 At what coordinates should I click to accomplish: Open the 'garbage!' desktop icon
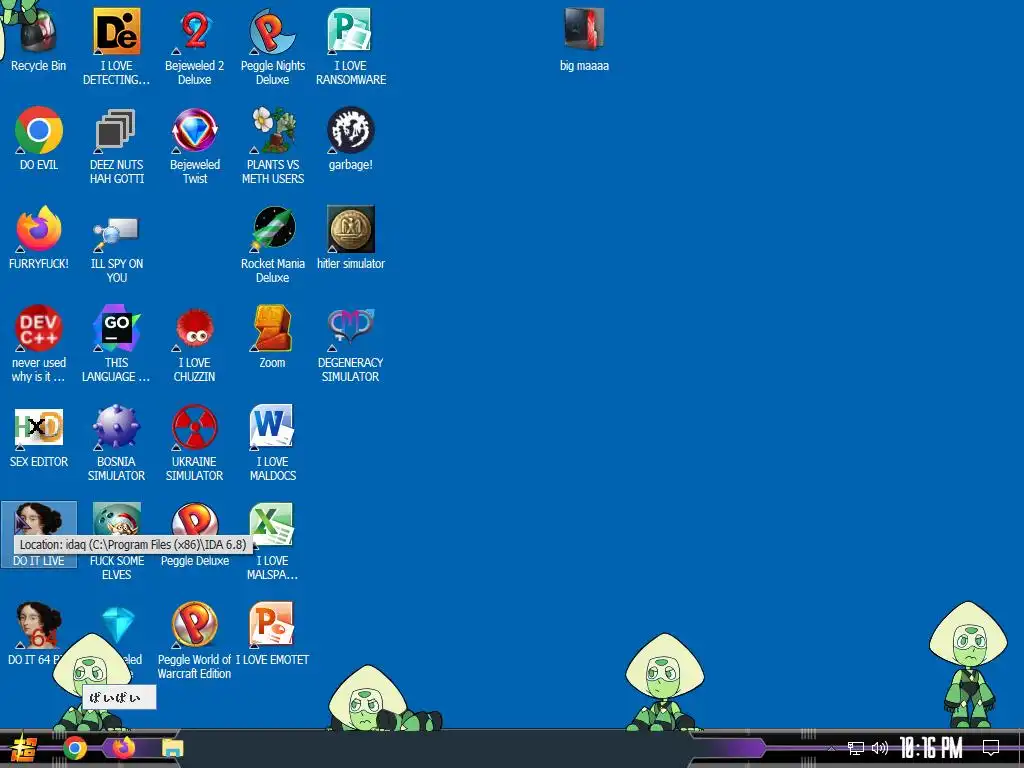coord(351,138)
